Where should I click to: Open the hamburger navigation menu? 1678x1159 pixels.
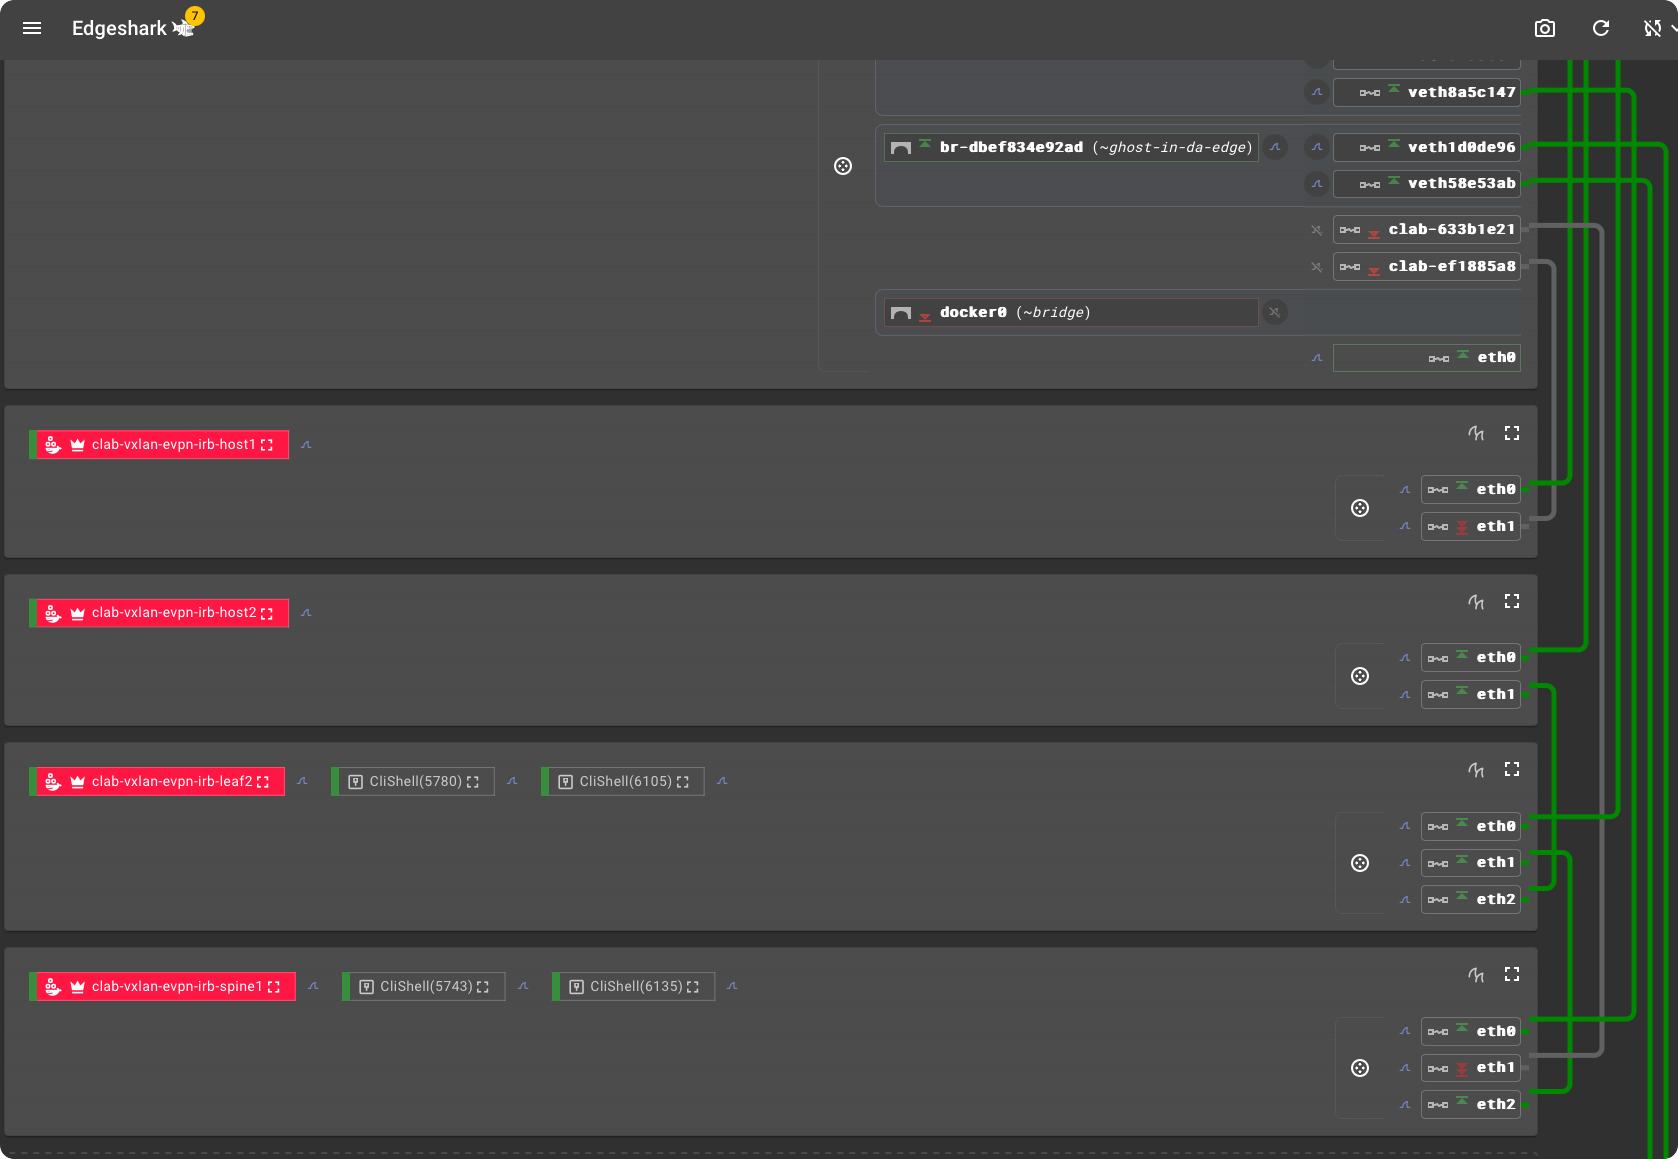(x=32, y=28)
